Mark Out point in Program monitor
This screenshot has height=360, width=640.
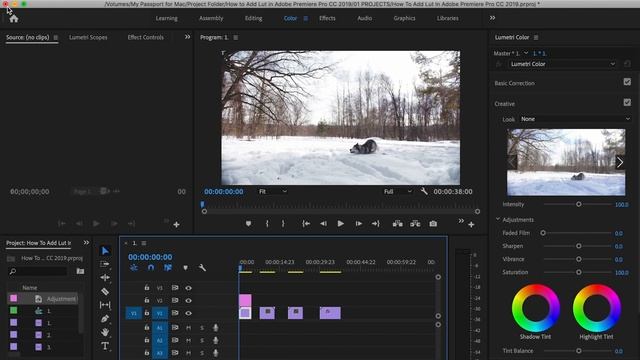[283, 224]
